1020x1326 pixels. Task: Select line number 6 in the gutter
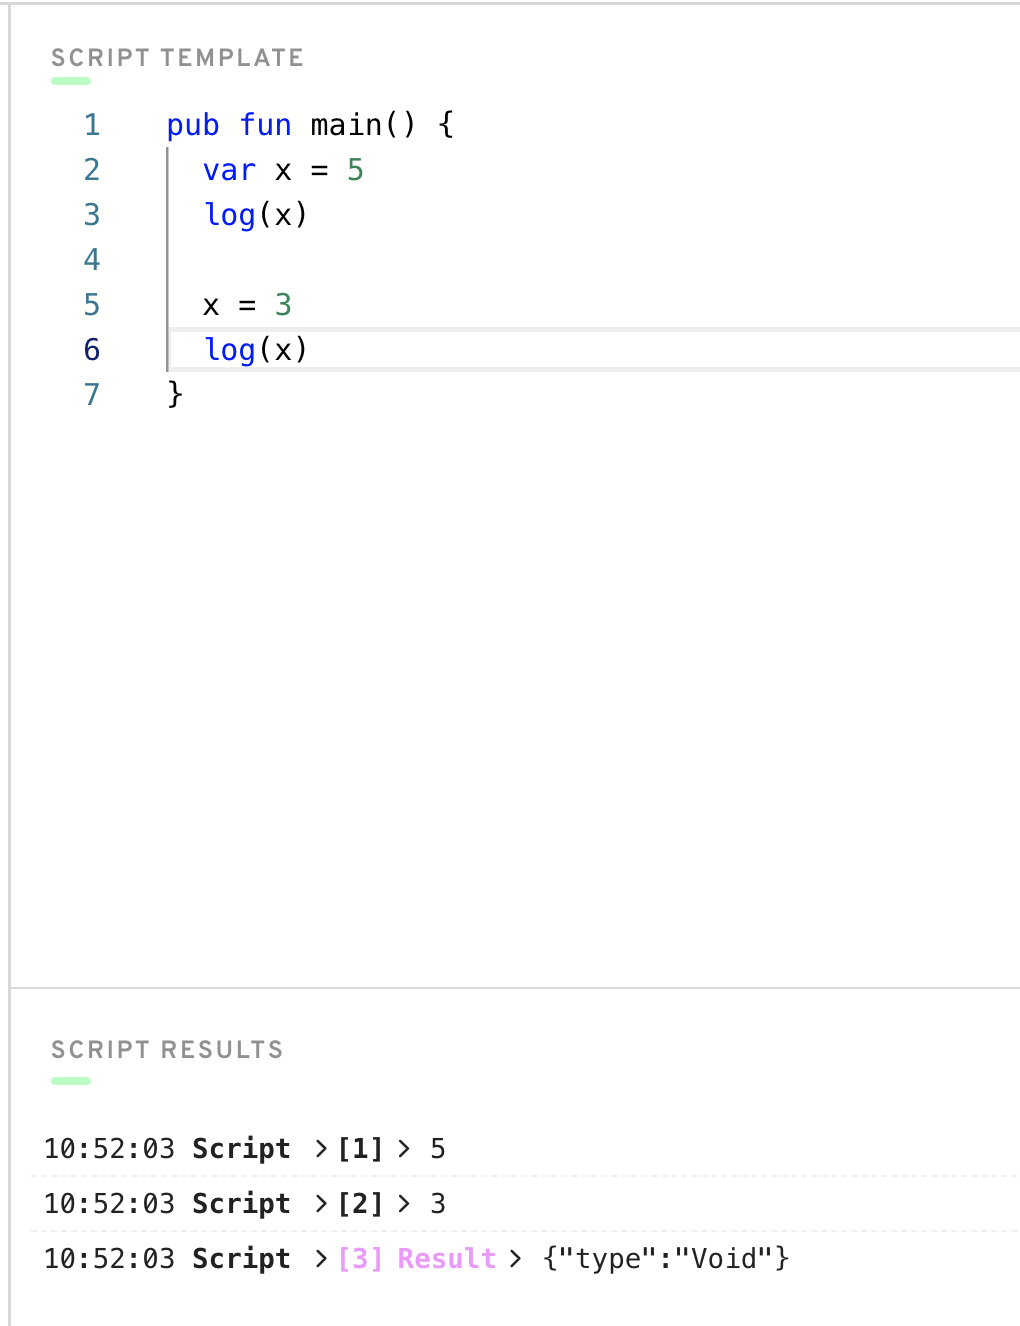[92, 350]
